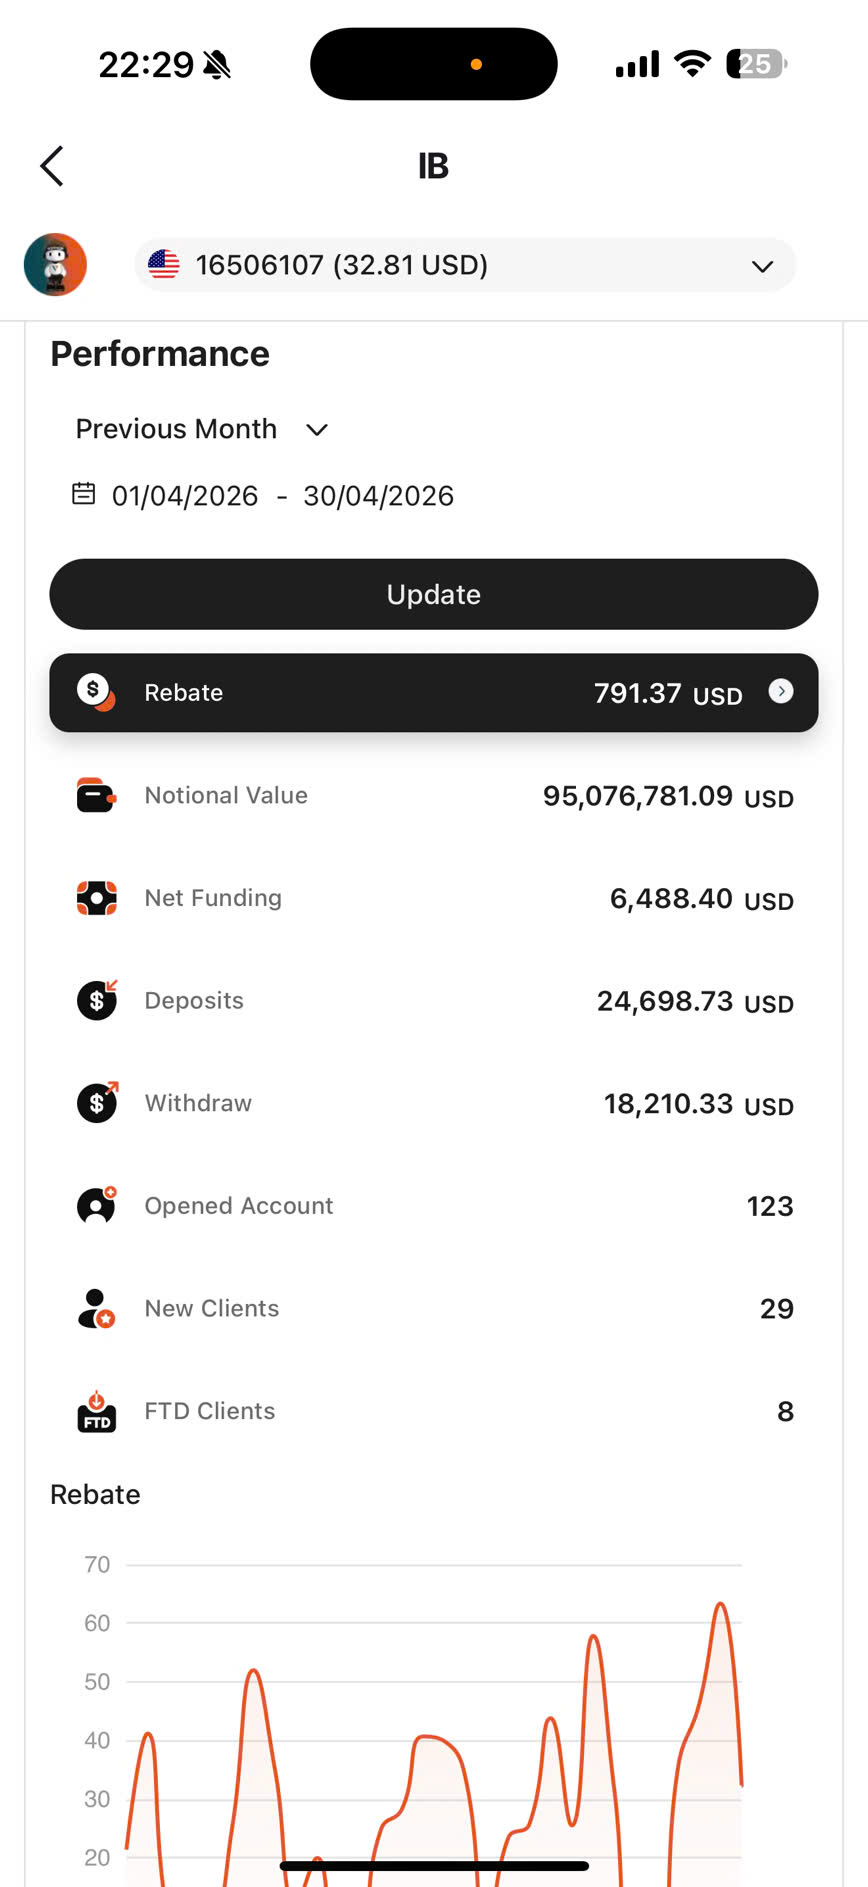868x1887 pixels.
Task: Expand the account 16506107 selector chevron
Action: (x=762, y=266)
